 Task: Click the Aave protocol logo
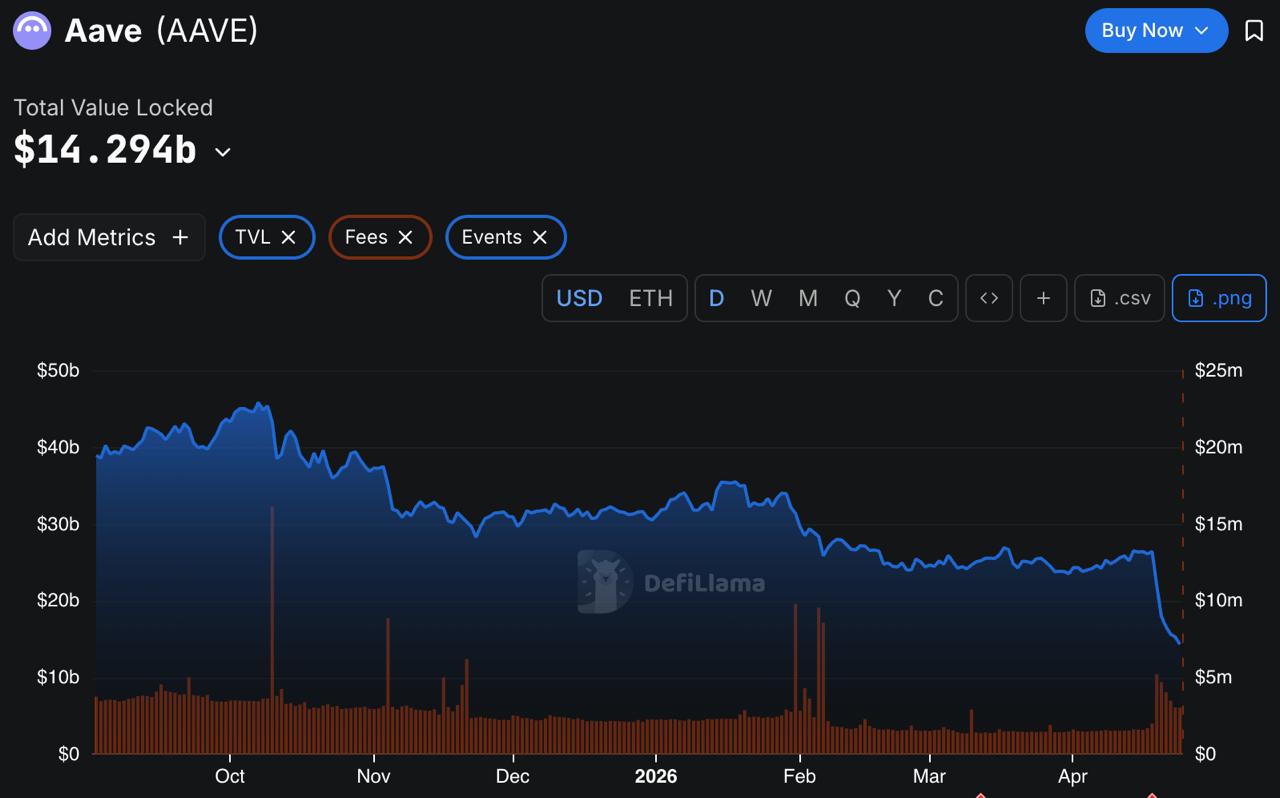pos(31,30)
